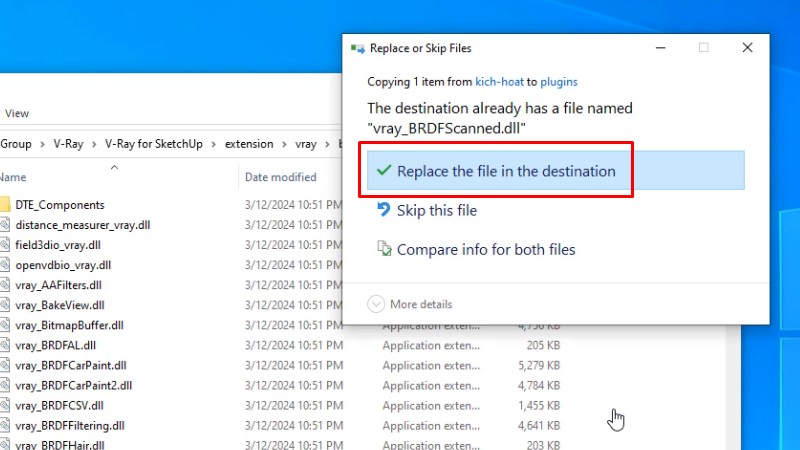Open the plugins destination folder link
The image size is (800, 450).
click(x=559, y=82)
